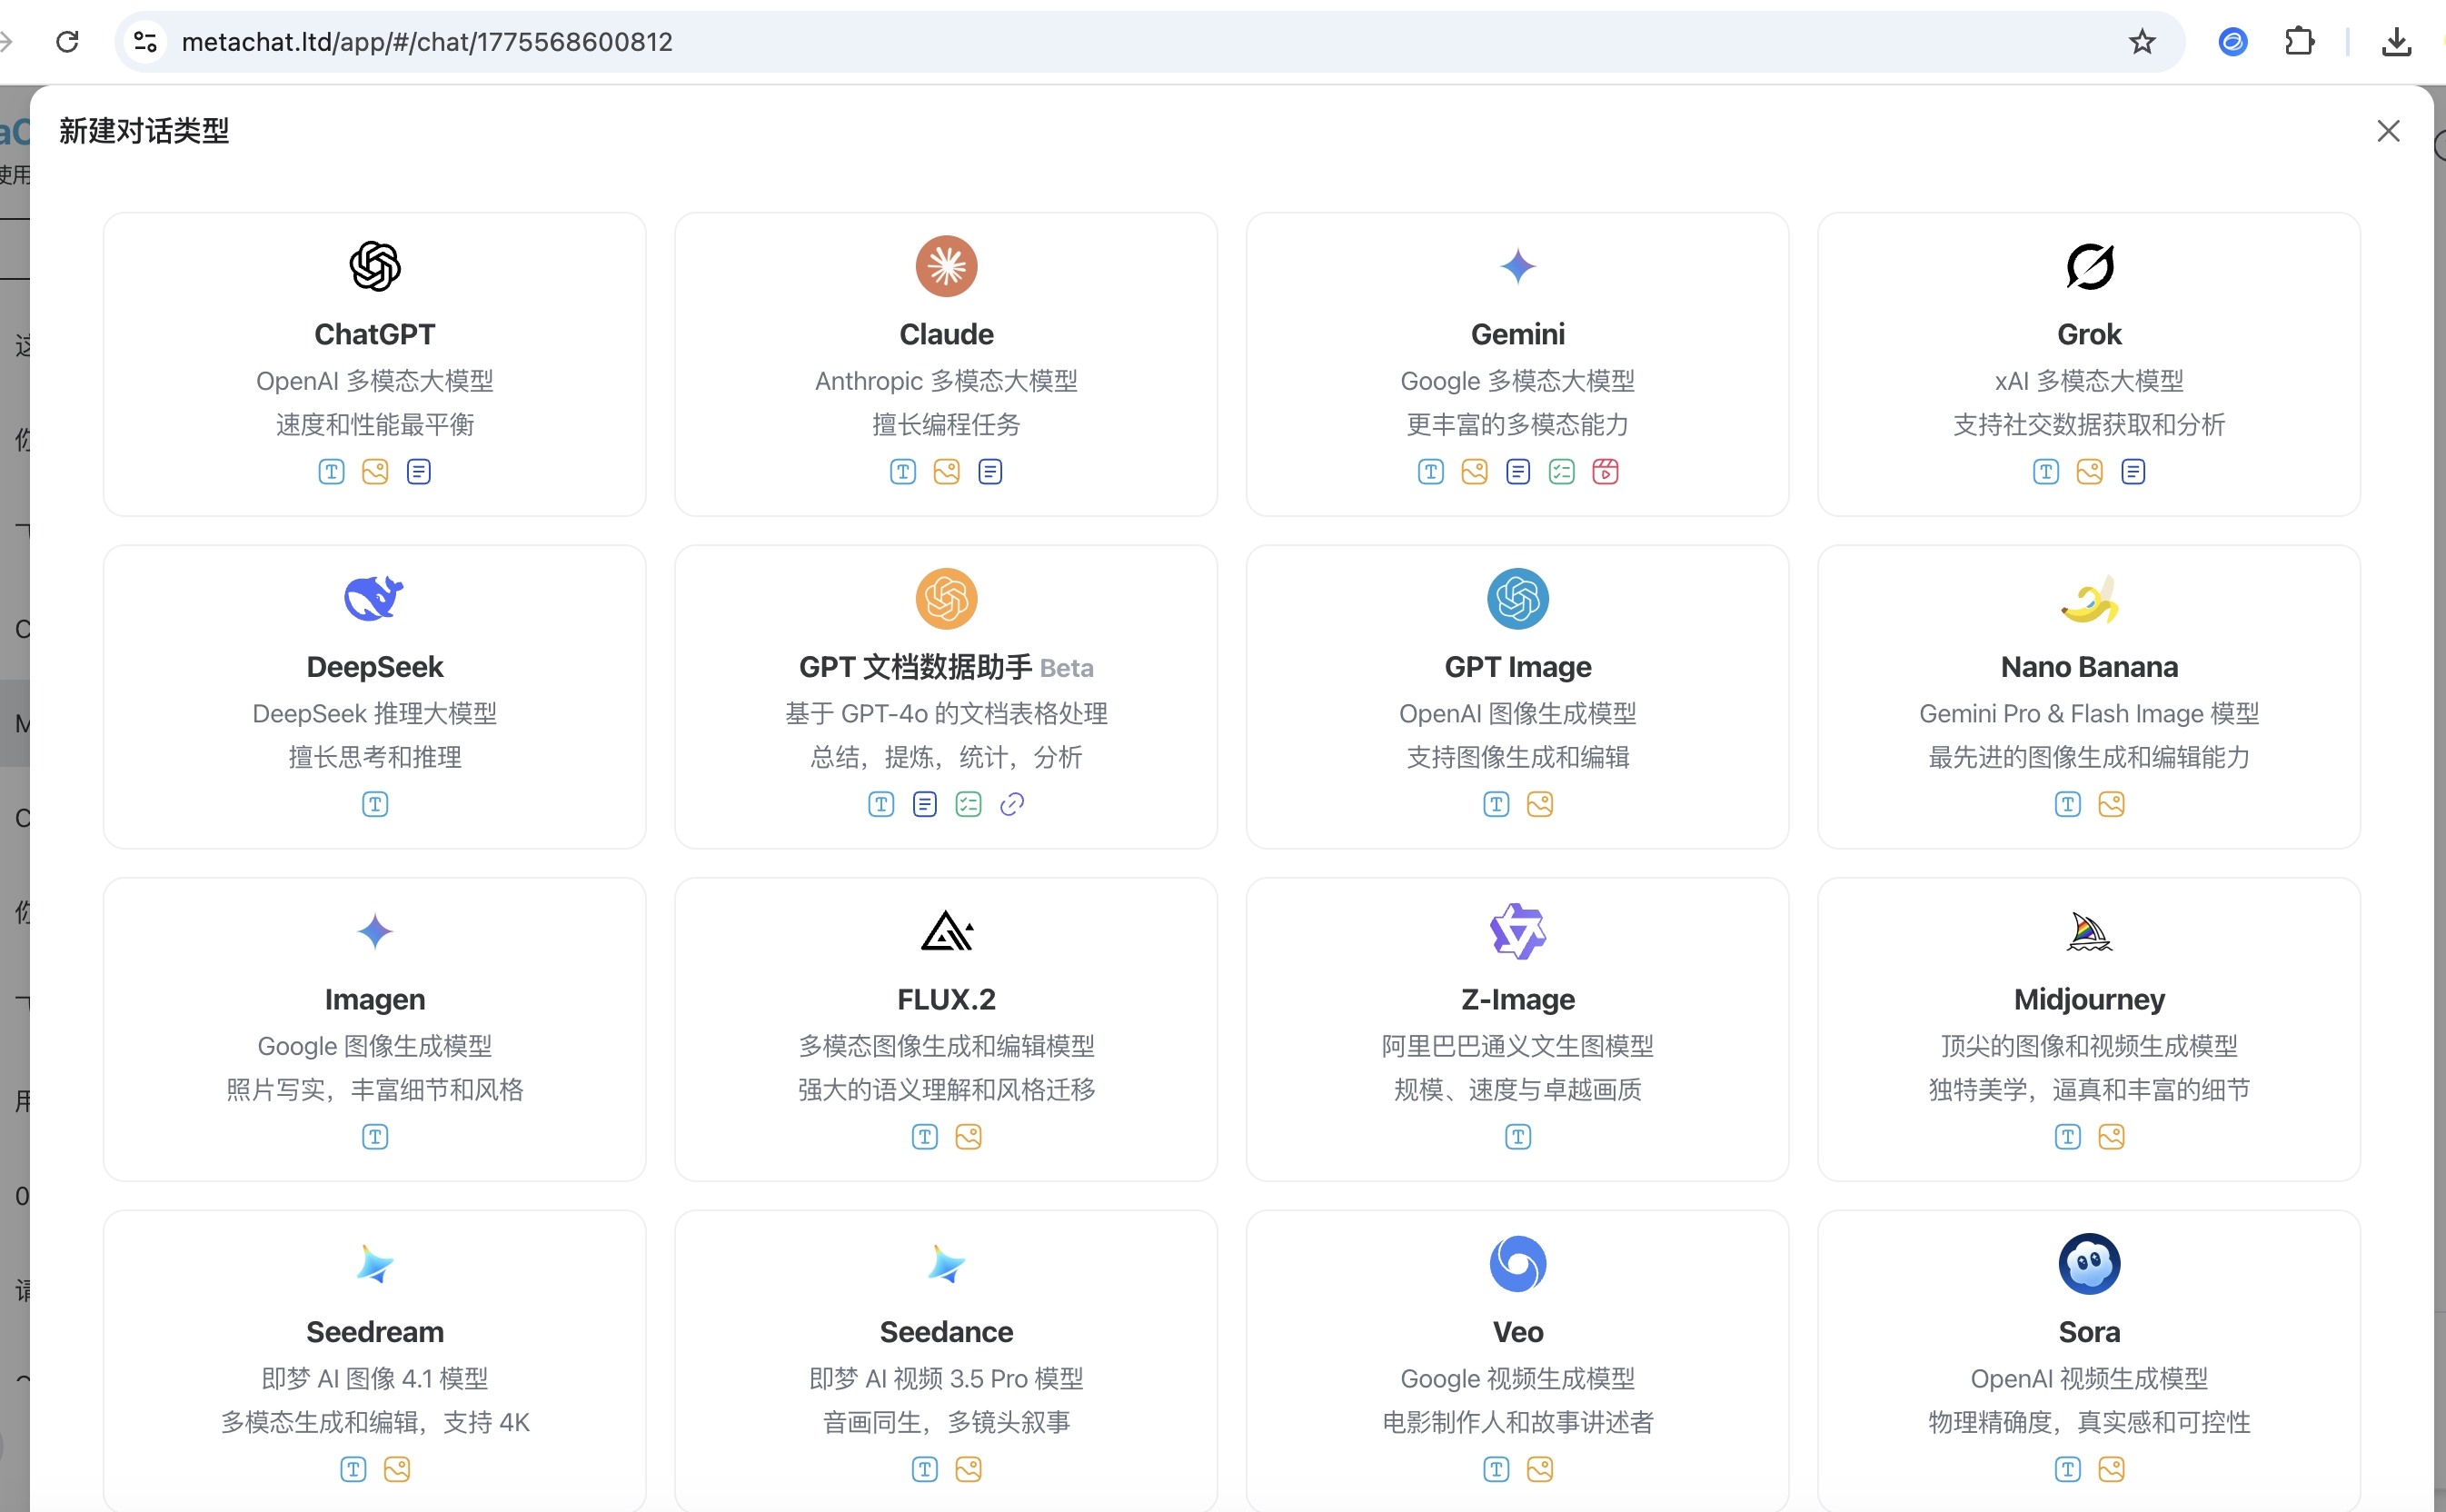
Task: Select the Veo title text
Action: tap(1517, 1332)
